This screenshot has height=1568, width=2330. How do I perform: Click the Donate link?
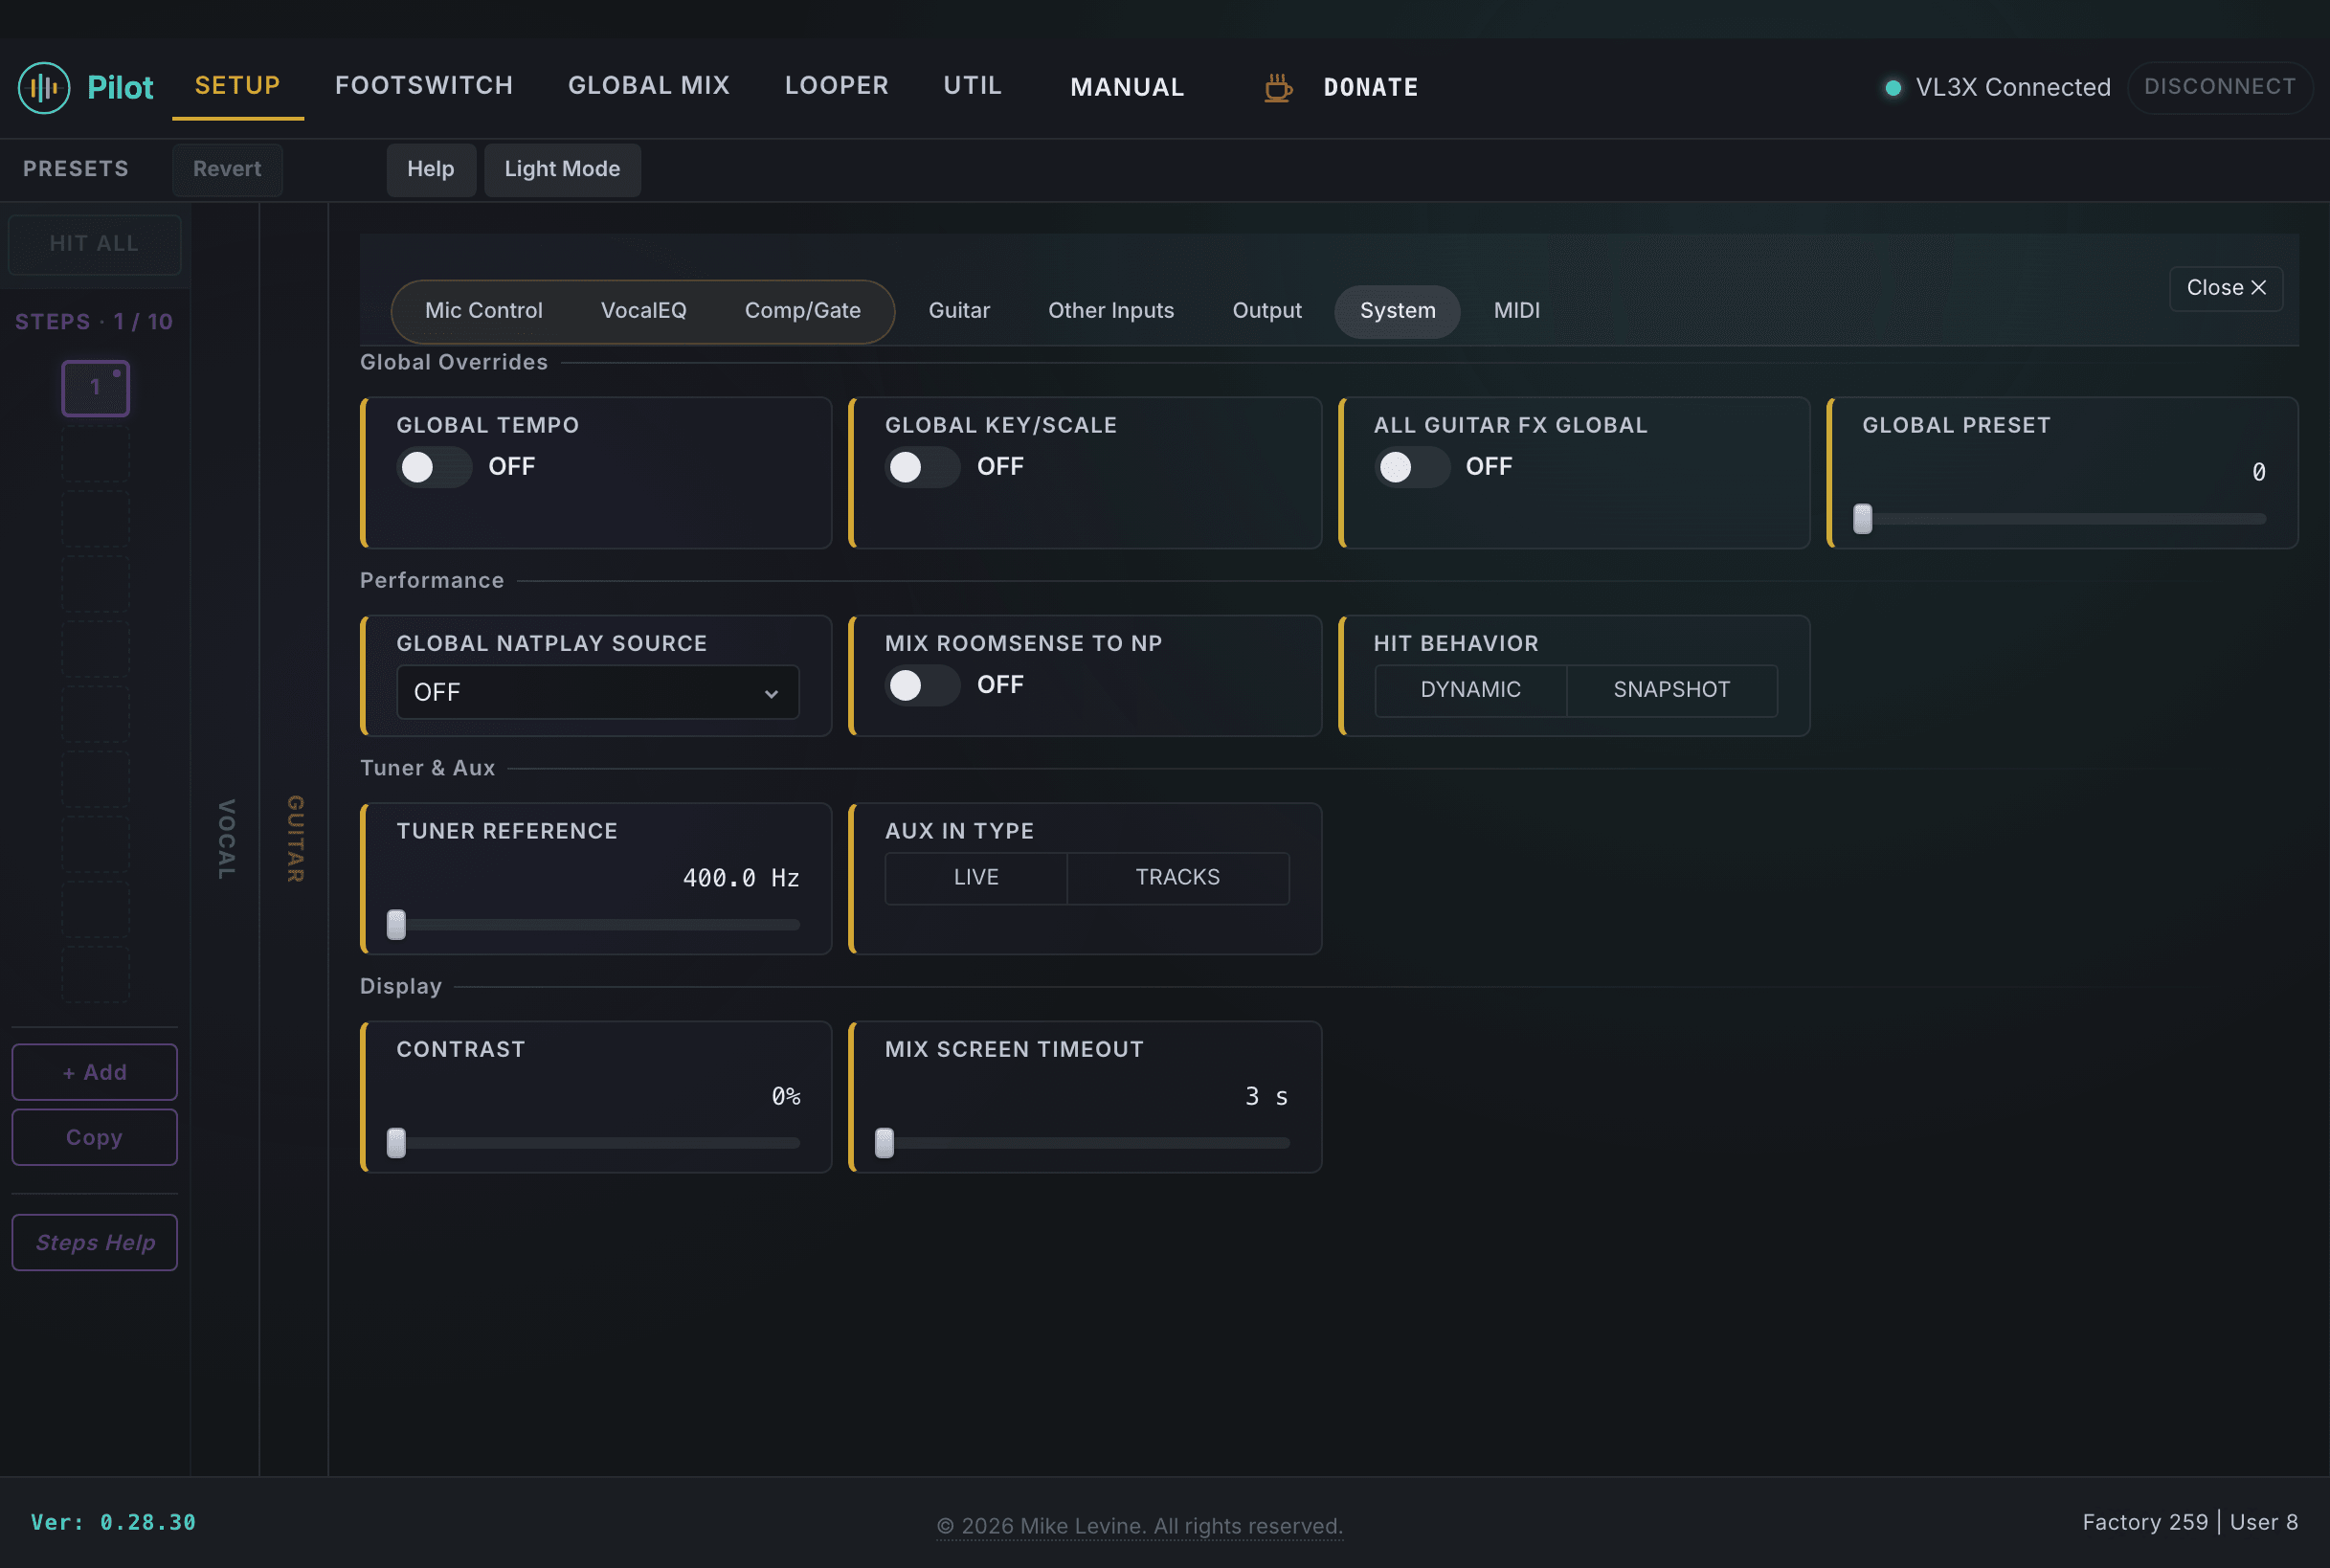click(x=1370, y=87)
